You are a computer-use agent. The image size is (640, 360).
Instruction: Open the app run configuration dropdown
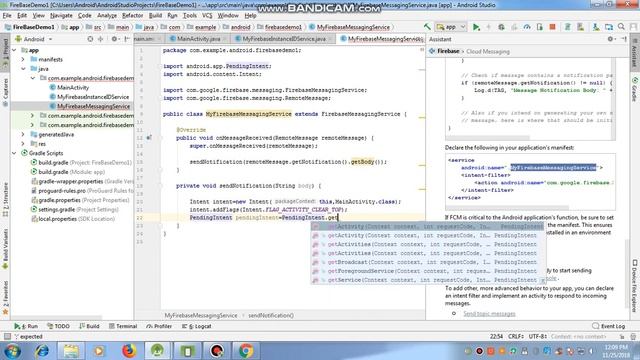tap(451, 27)
